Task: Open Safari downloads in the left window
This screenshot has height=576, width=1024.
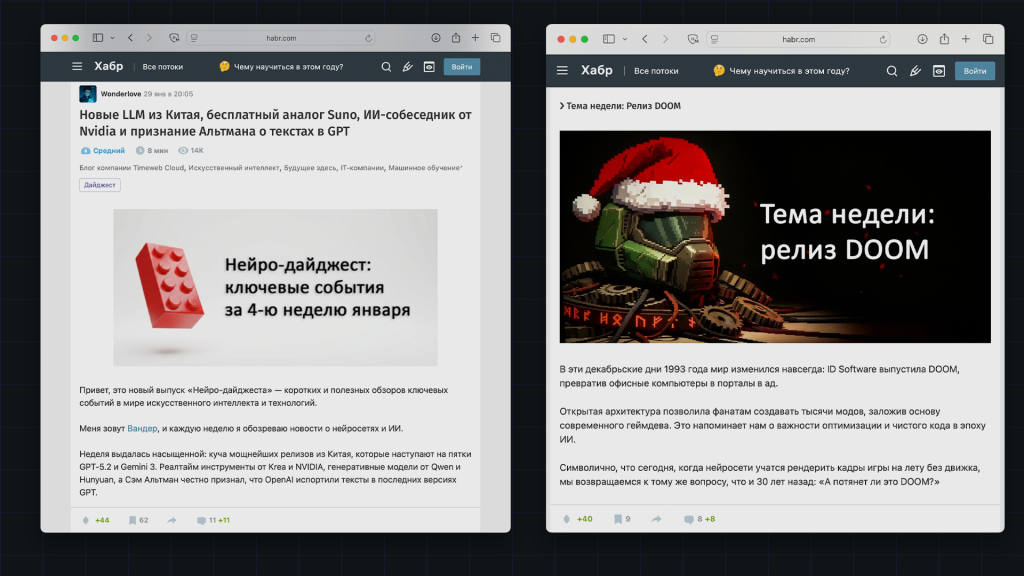Action: coord(436,38)
